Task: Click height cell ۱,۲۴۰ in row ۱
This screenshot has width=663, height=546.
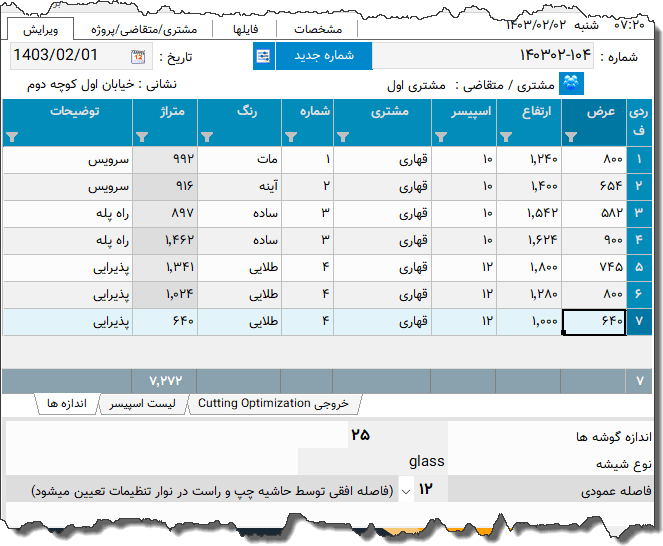Action: [529, 159]
